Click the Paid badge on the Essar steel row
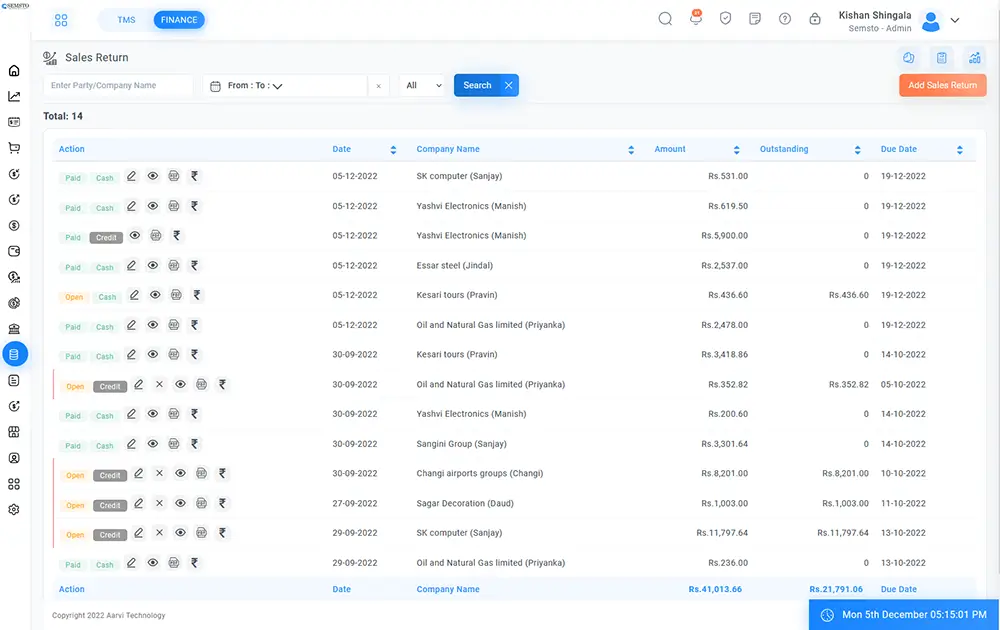 73,268
